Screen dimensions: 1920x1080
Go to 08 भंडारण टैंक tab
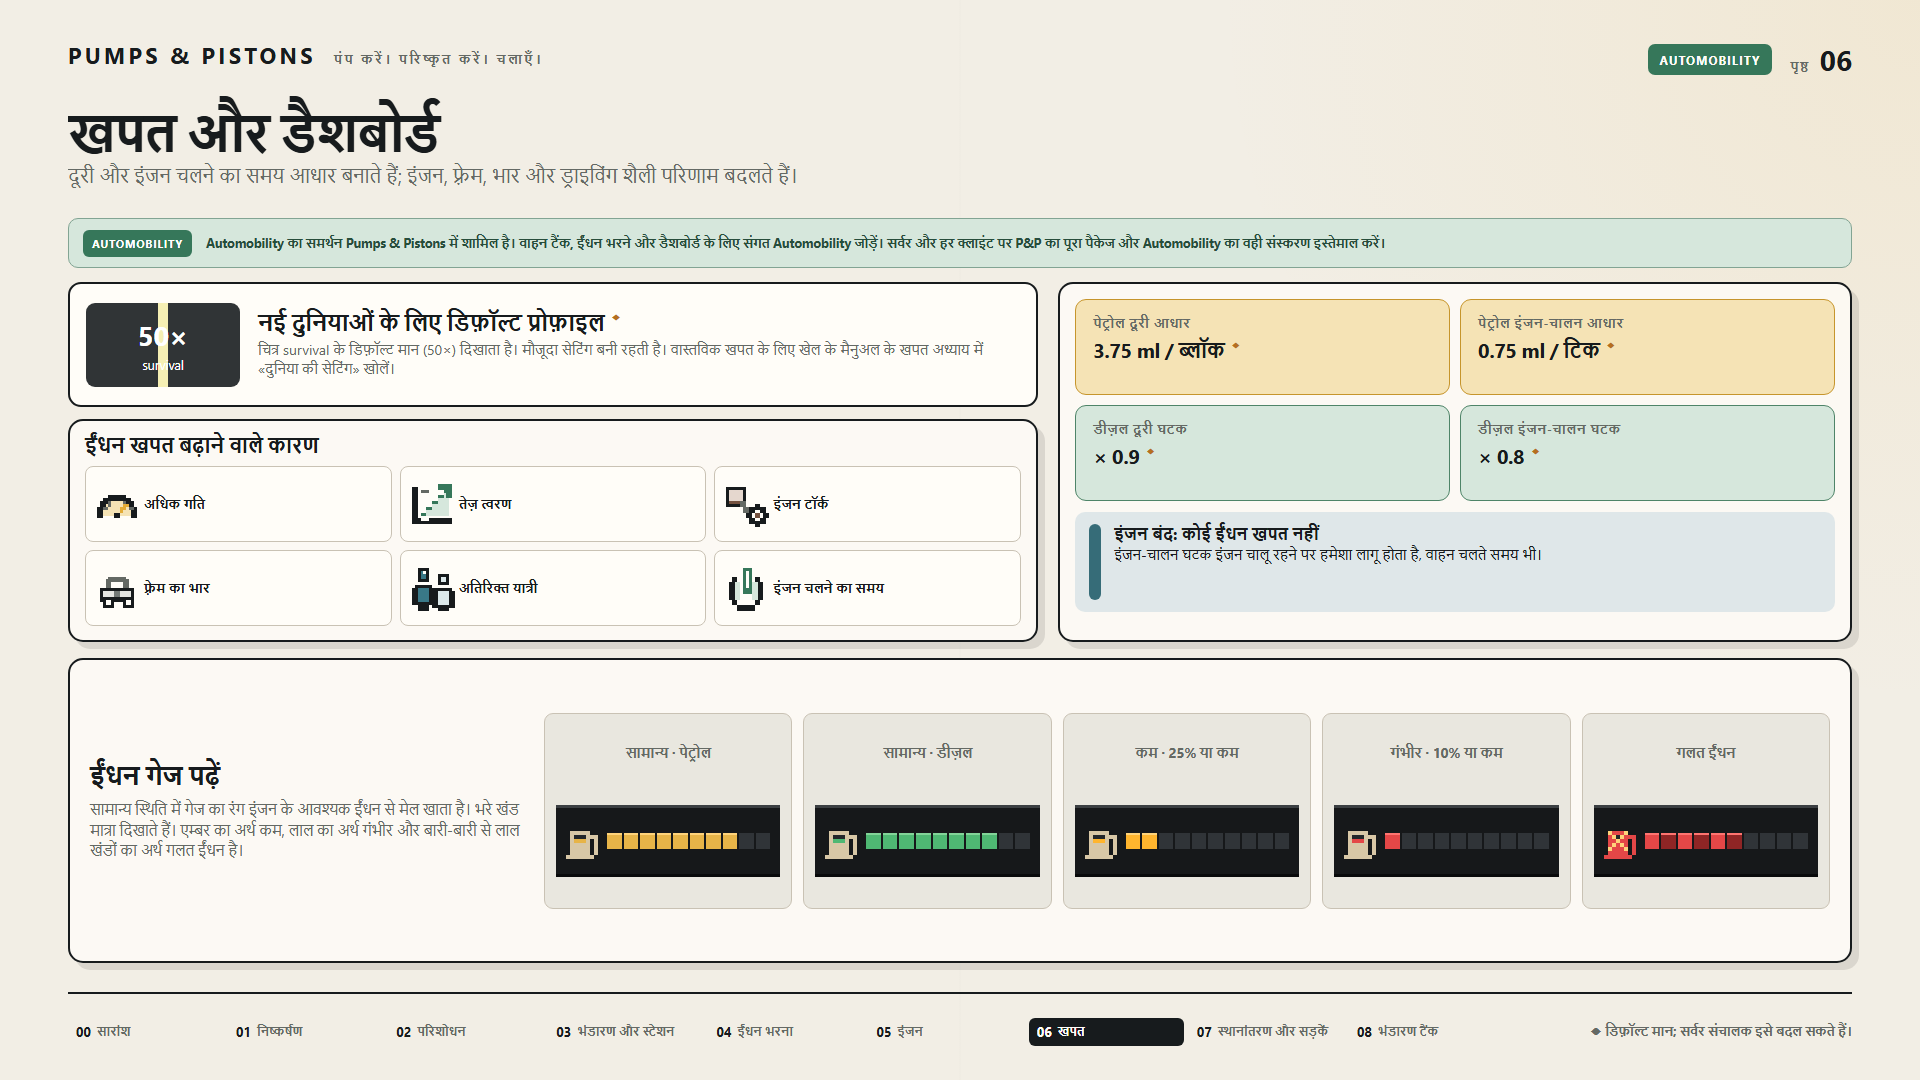pos(1397,1031)
